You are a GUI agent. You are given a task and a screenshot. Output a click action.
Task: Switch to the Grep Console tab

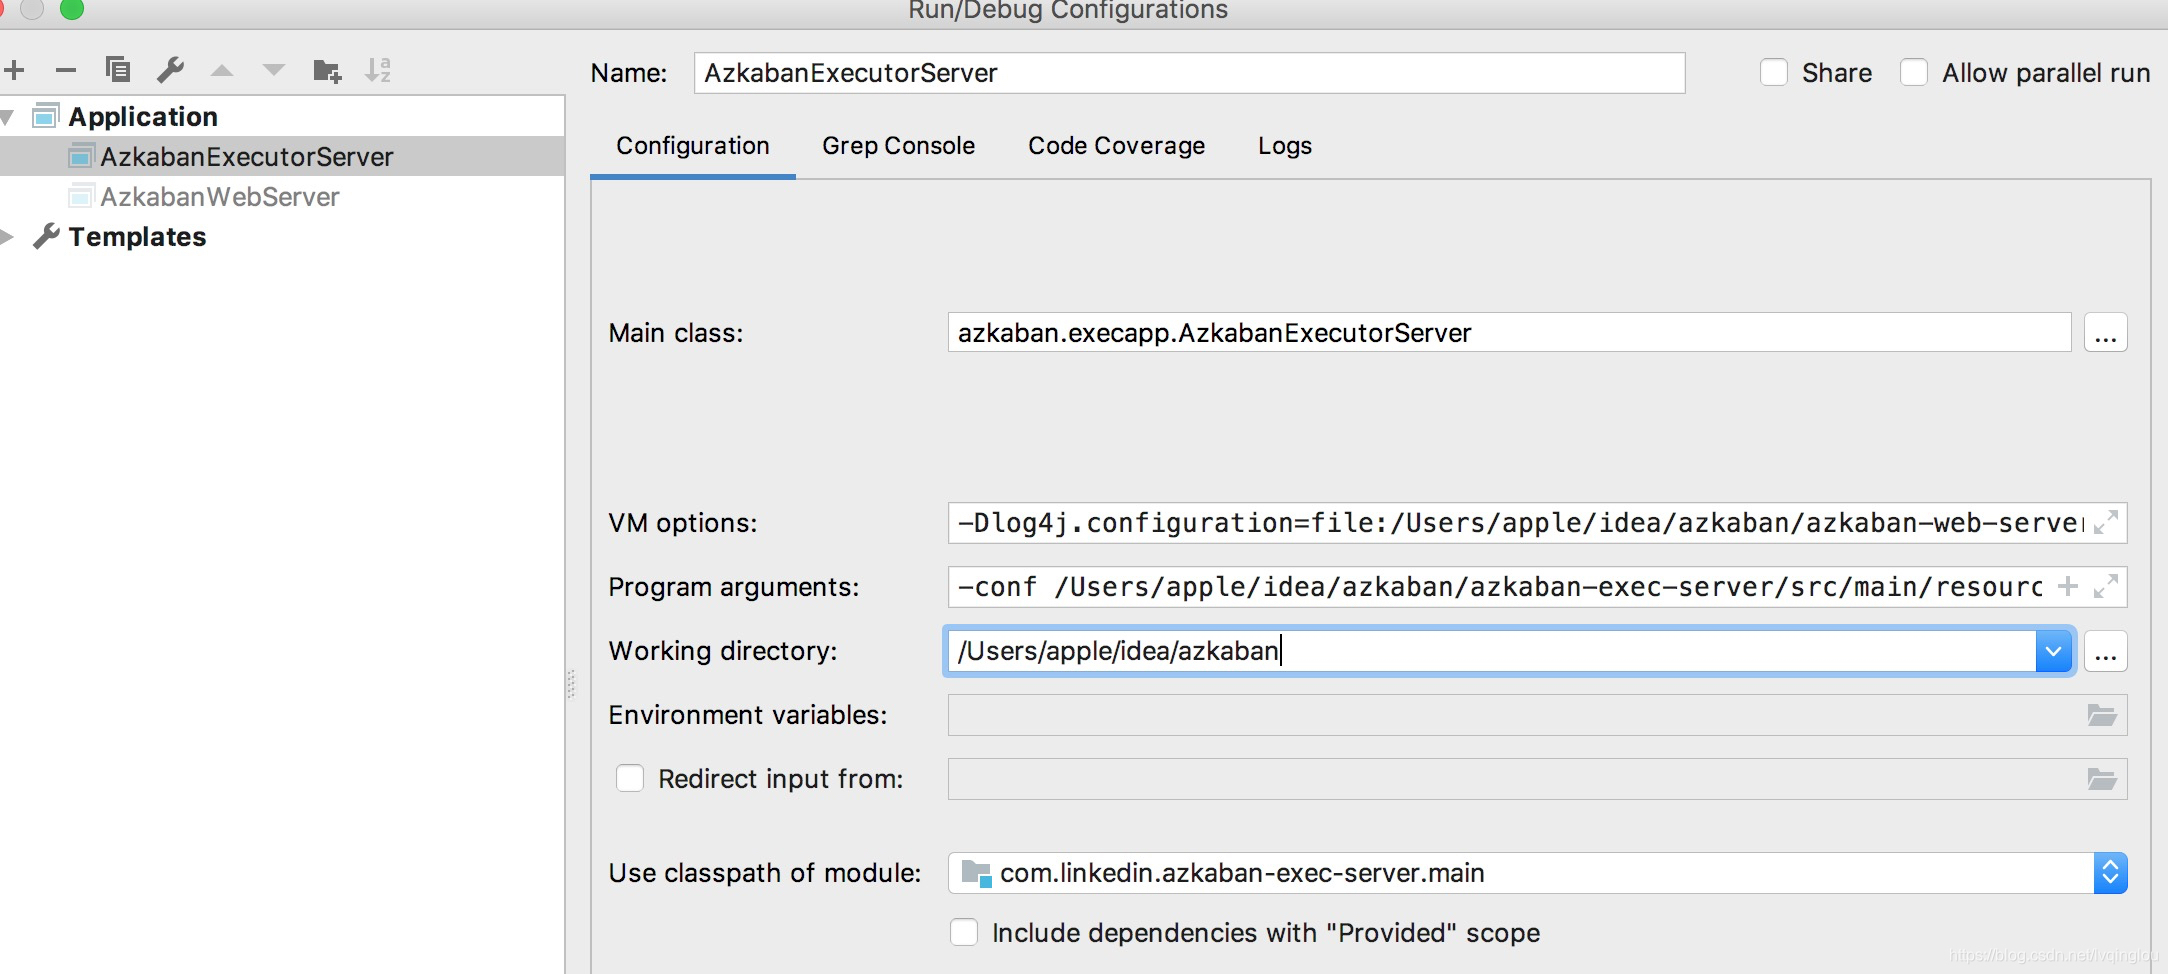pyautogui.click(x=898, y=146)
